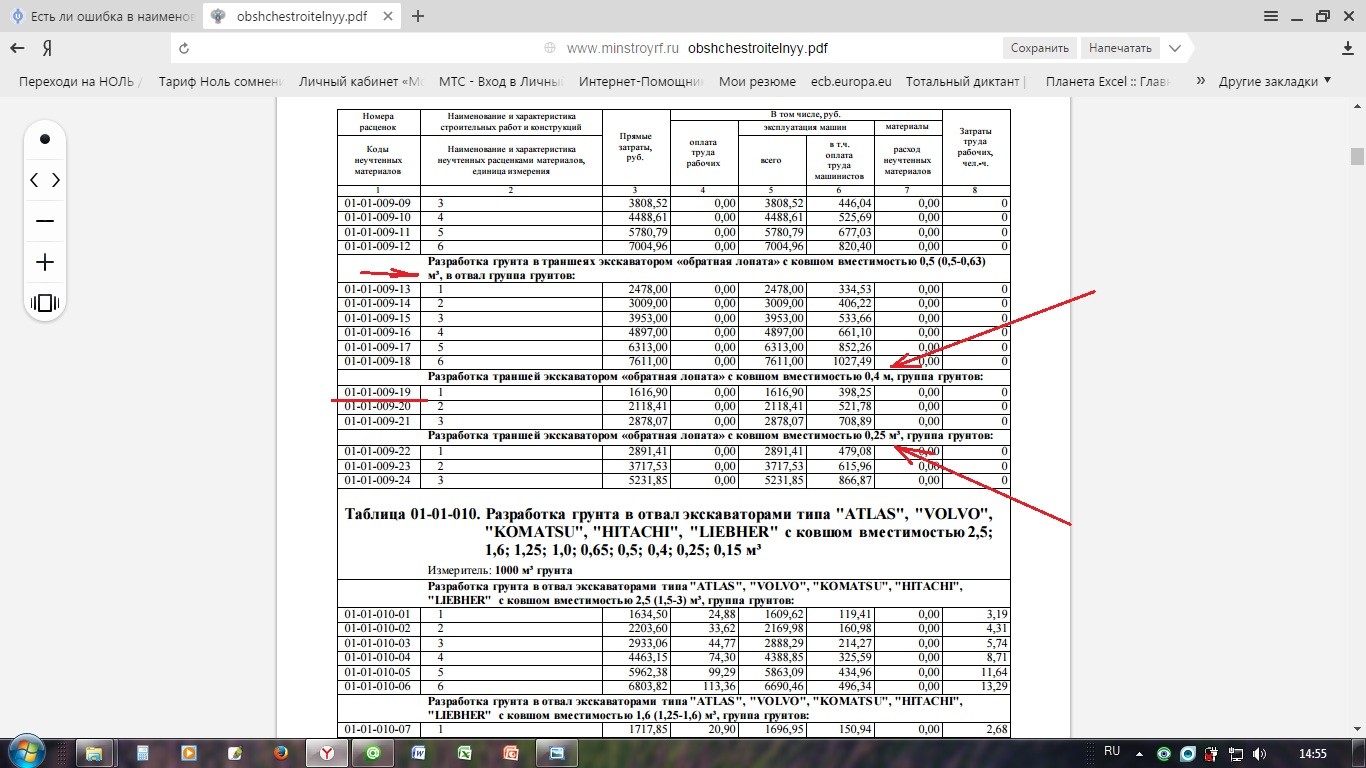Open the volume speaker tray icon
This screenshot has width=1366, height=768.
[x=1259, y=753]
